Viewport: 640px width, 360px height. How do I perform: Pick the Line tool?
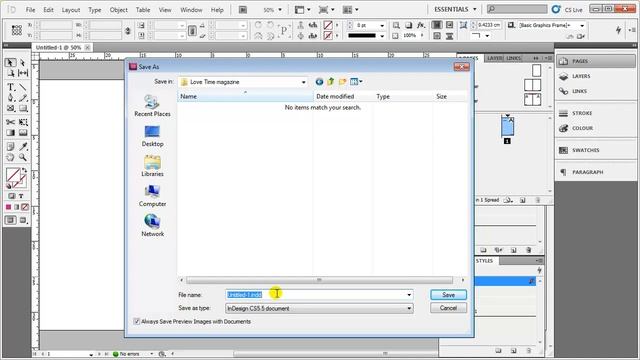tap(23, 87)
